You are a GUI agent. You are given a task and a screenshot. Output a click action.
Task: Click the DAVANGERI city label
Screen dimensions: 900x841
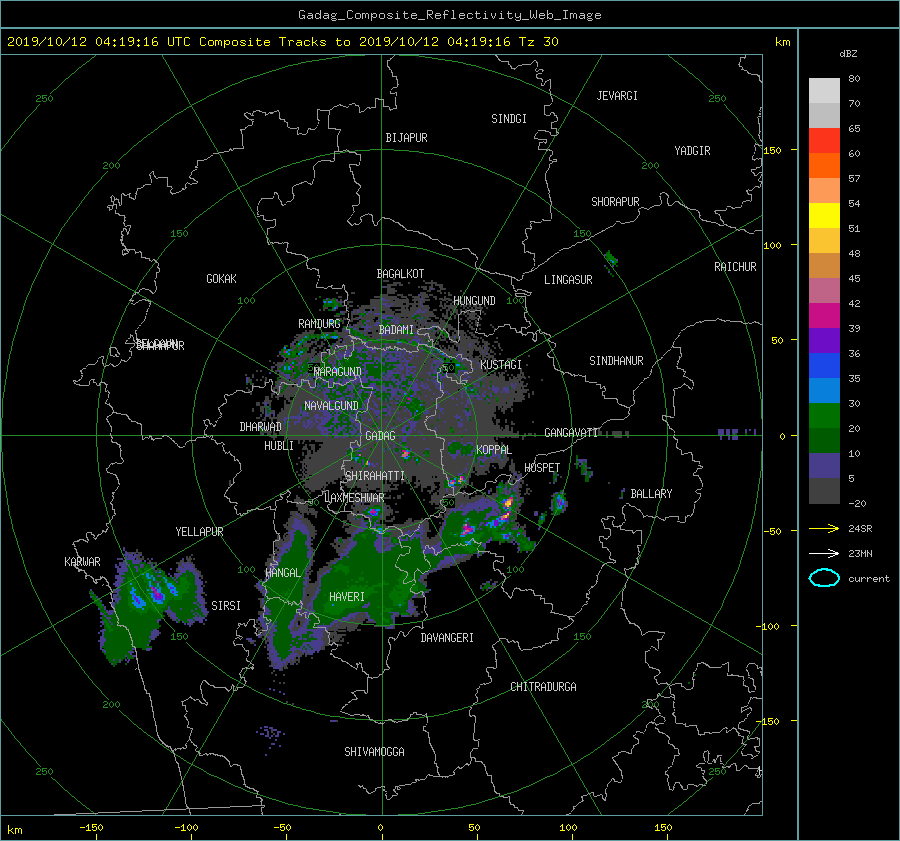pos(447,638)
